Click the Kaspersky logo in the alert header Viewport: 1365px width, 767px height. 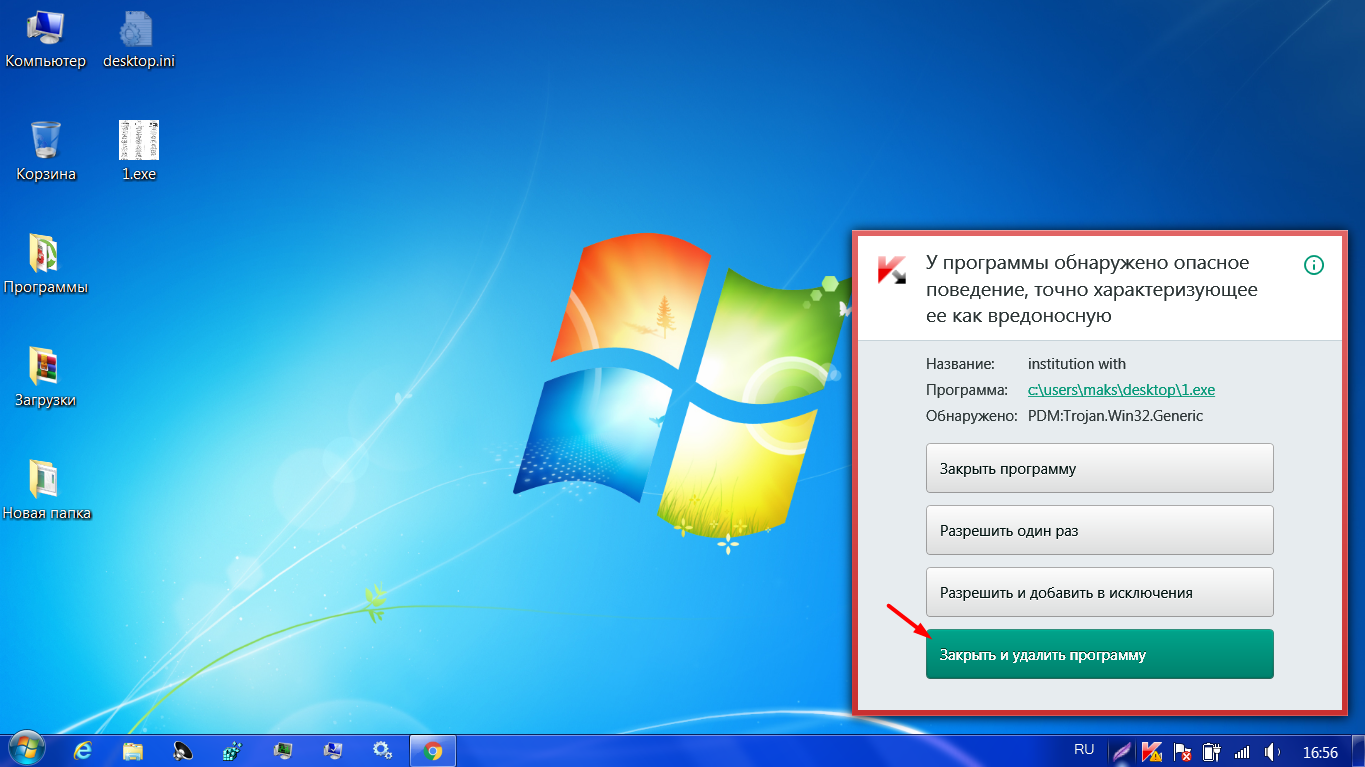point(892,270)
